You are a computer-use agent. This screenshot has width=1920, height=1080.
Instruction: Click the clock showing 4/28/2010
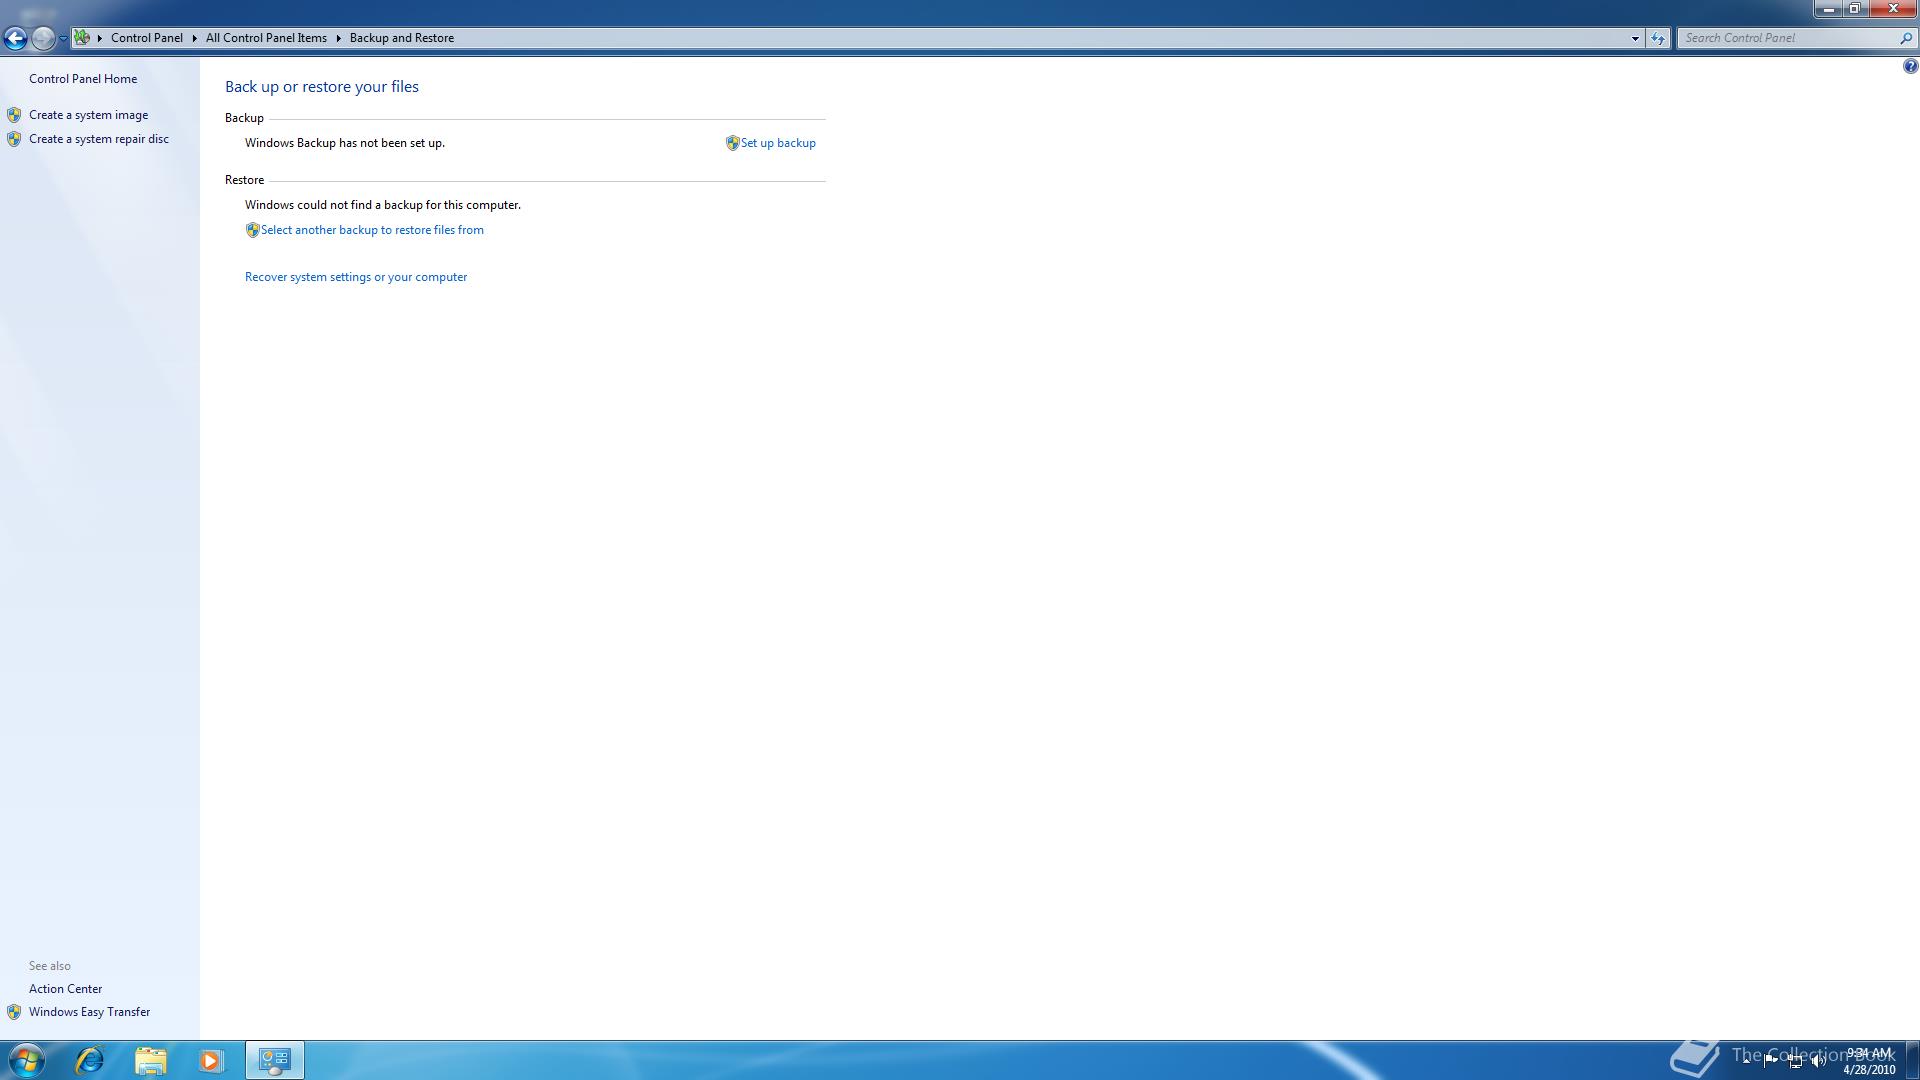(x=1869, y=1061)
